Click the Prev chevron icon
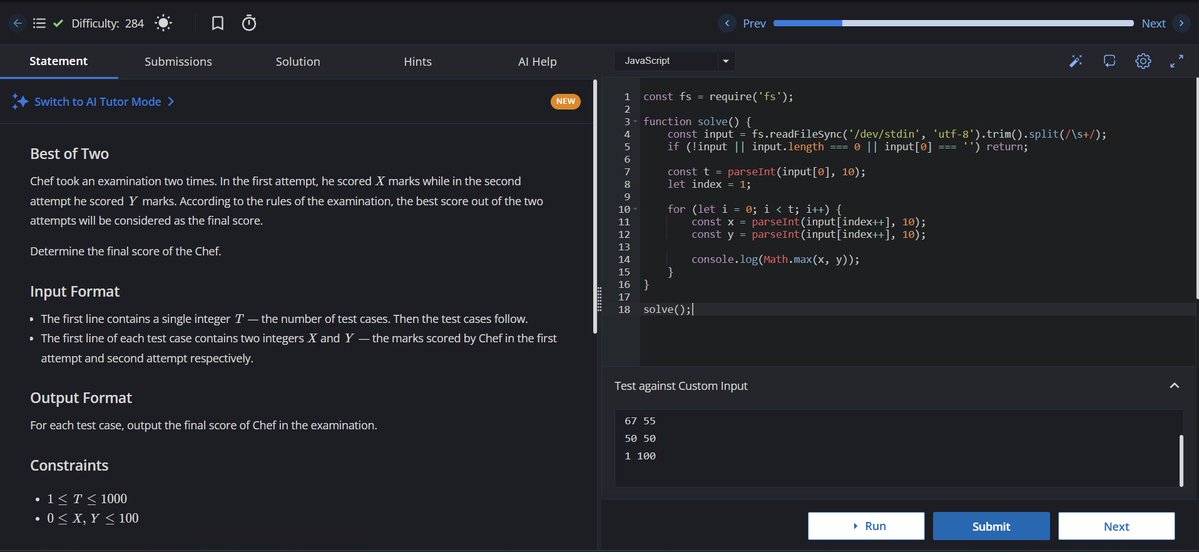 tap(727, 24)
